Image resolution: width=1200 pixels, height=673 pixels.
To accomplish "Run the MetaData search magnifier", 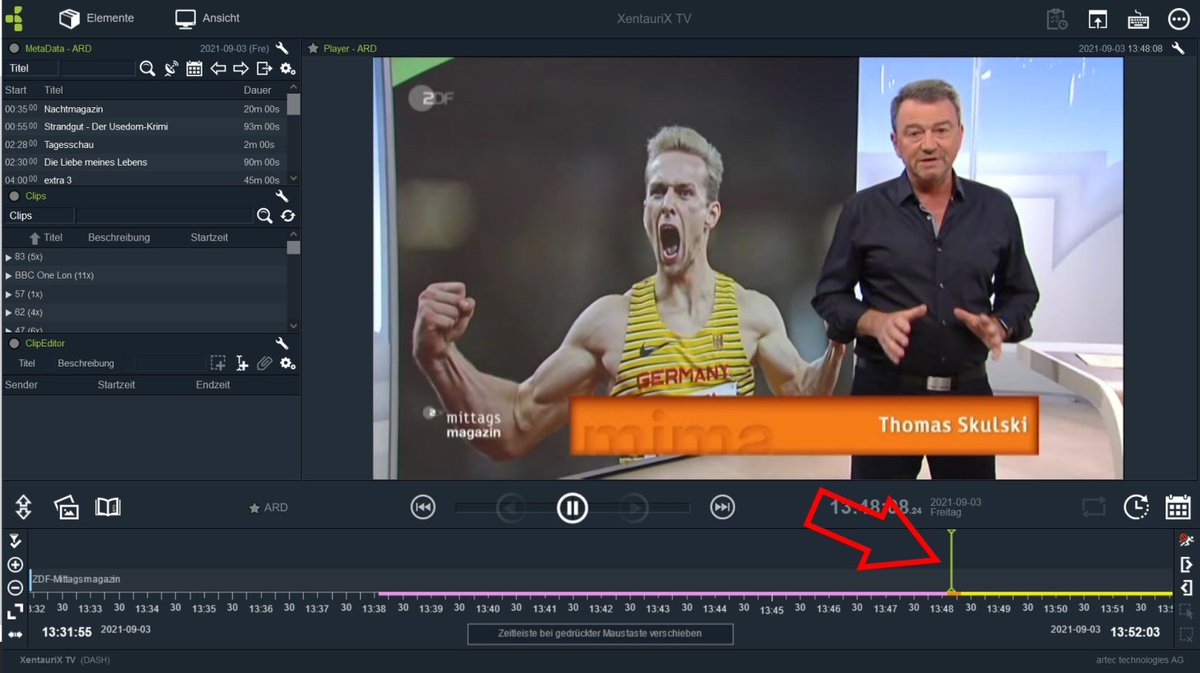I will pos(147,68).
